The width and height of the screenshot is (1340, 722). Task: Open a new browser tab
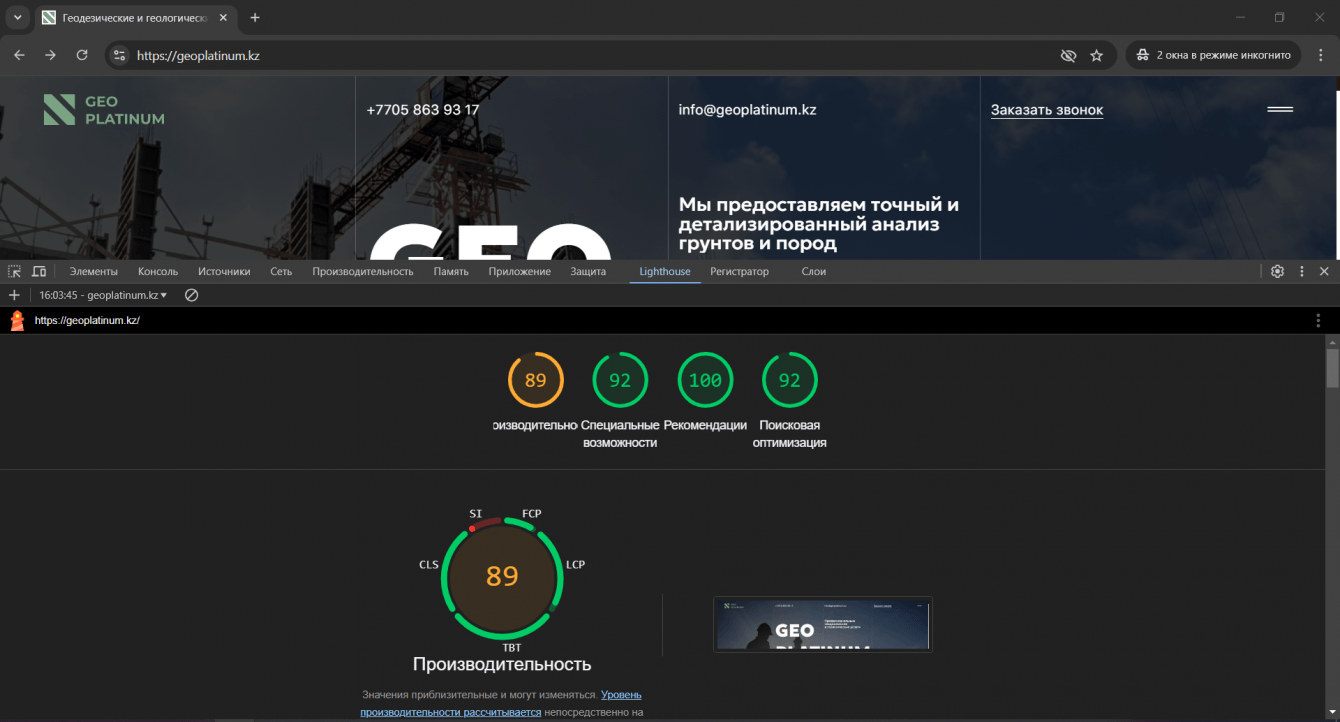[255, 18]
